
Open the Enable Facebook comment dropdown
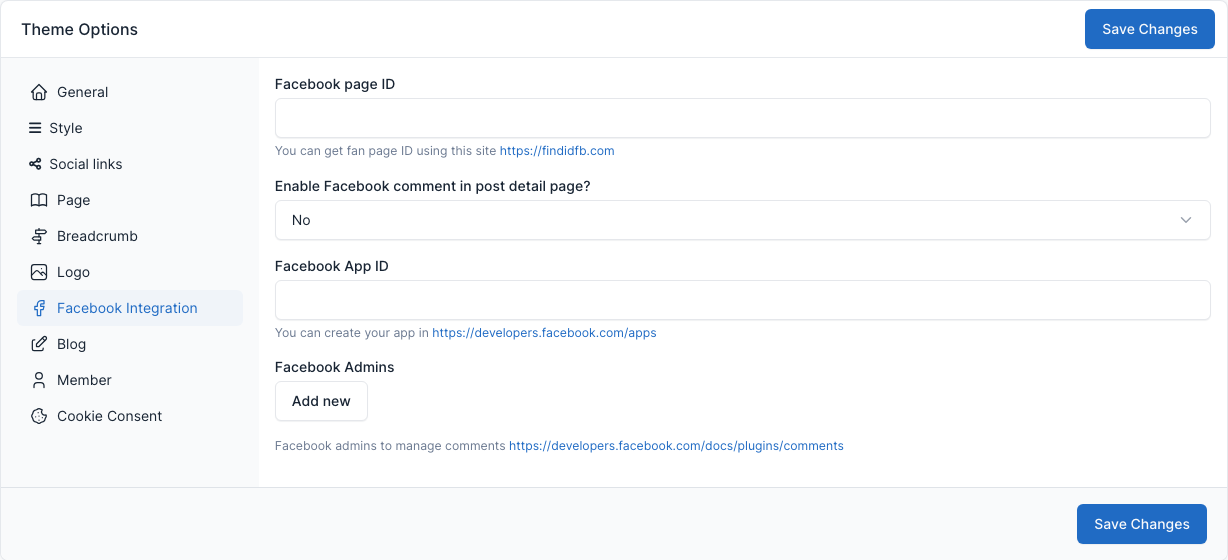742,220
